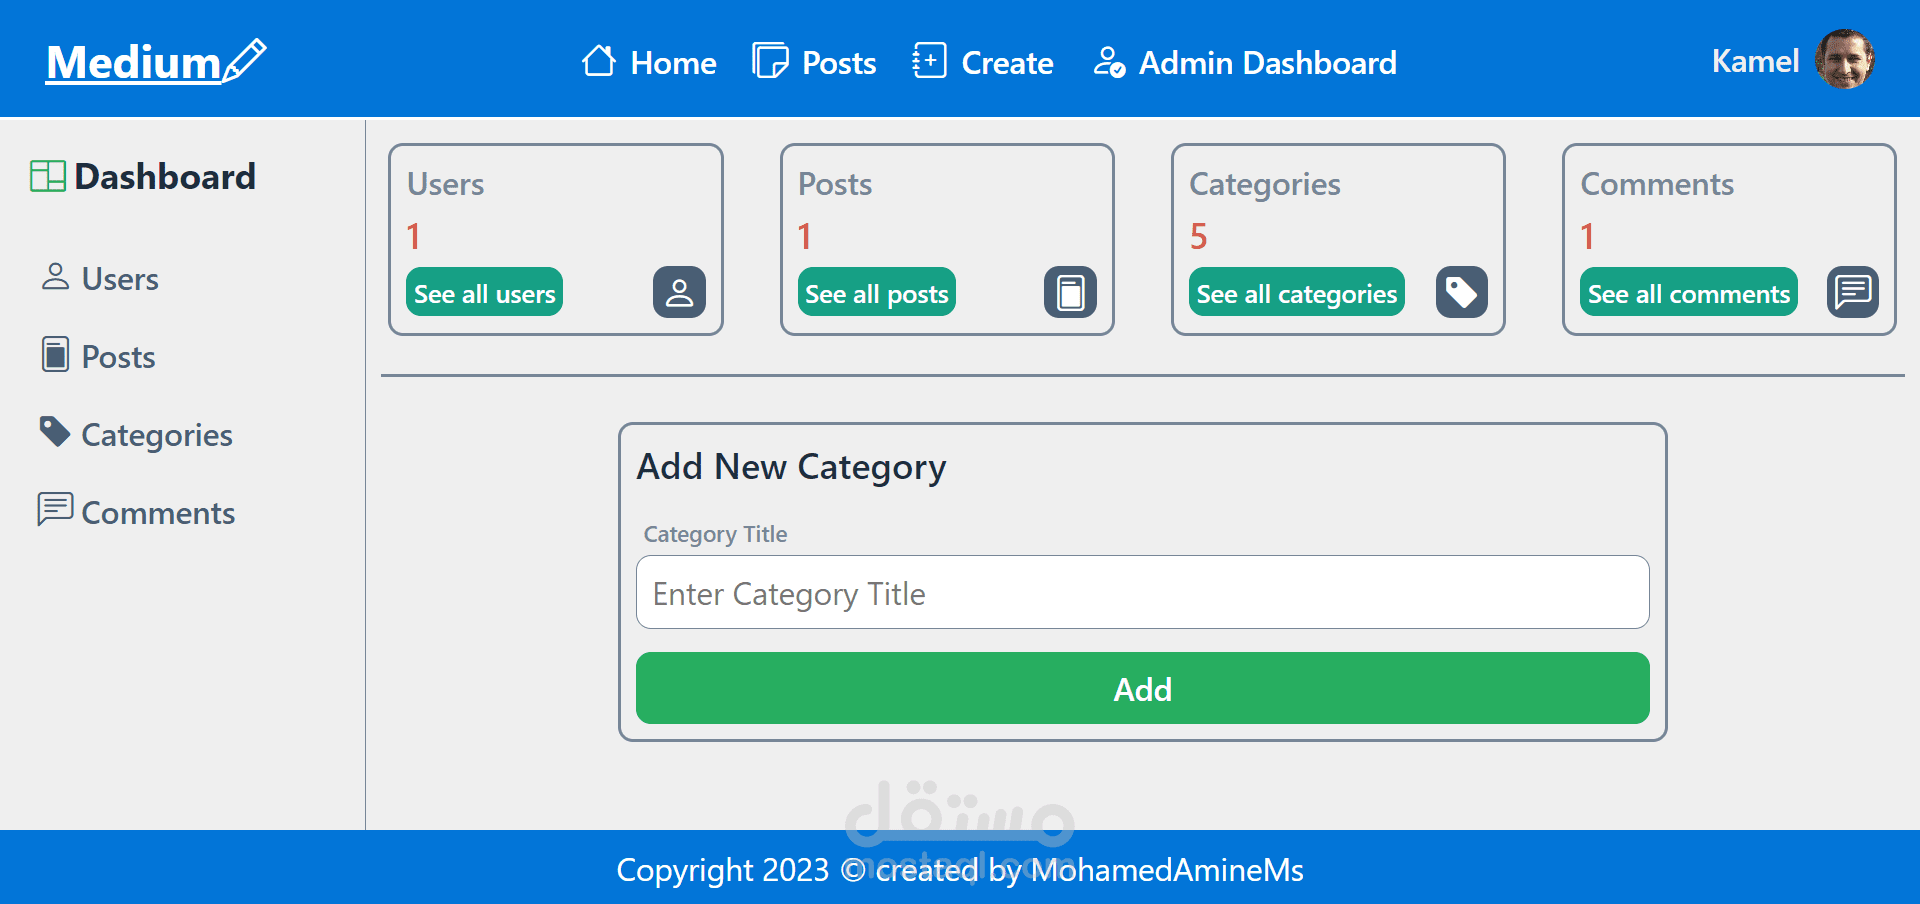
Task: Click the chat icon in Comments card
Action: pos(1852,292)
